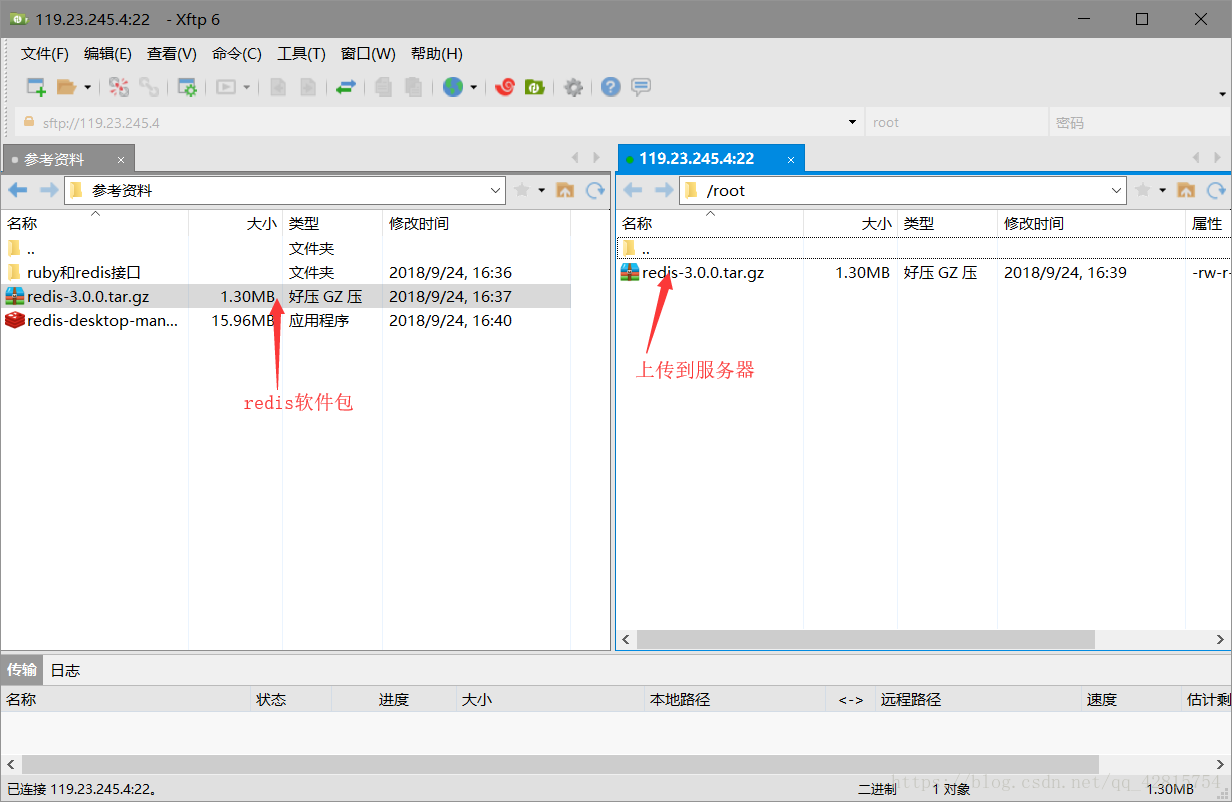Click the globe encoding icon
Viewport: 1232px width, 802px height.
[x=453, y=87]
